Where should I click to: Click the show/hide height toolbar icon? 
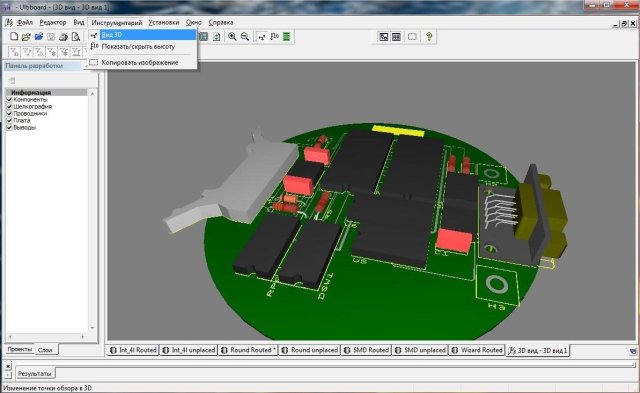274,37
